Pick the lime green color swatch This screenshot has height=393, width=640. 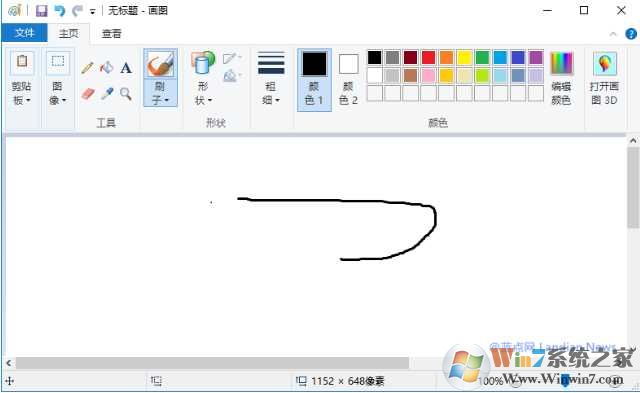coord(482,75)
